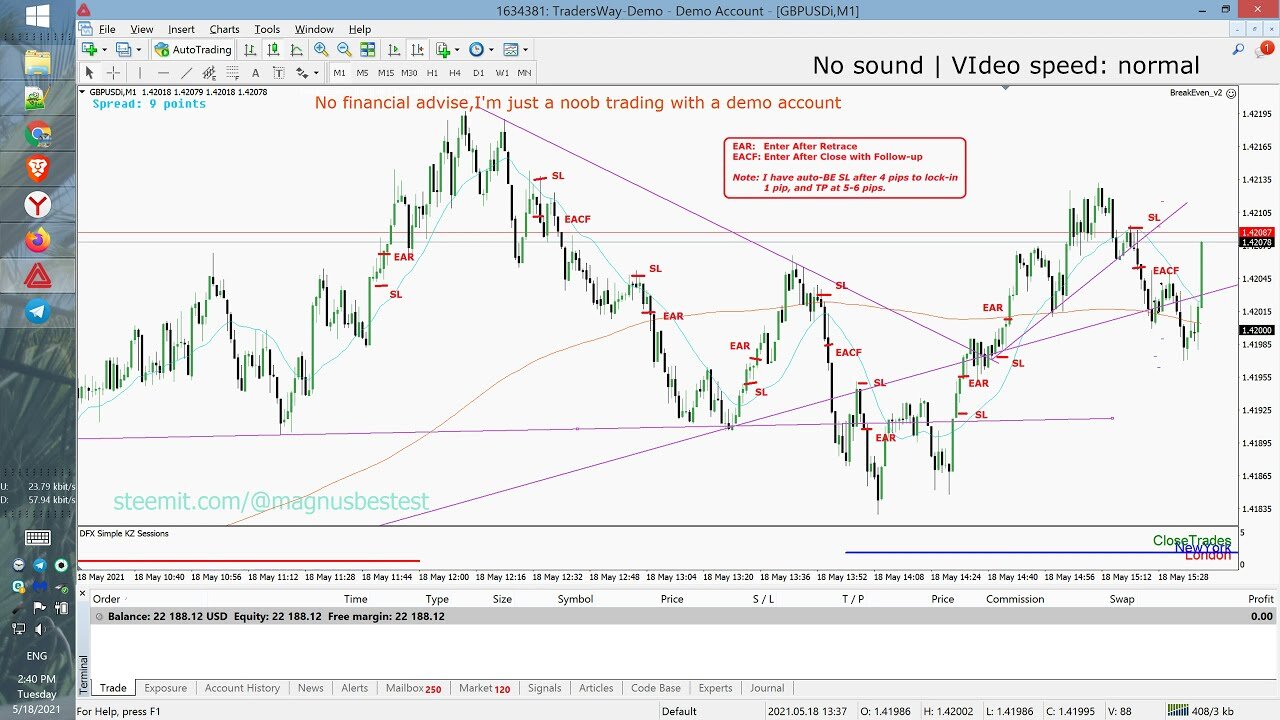Image resolution: width=1280 pixels, height=720 pixels.
Task: Tile chart windows icon
Action: (367, 49)
